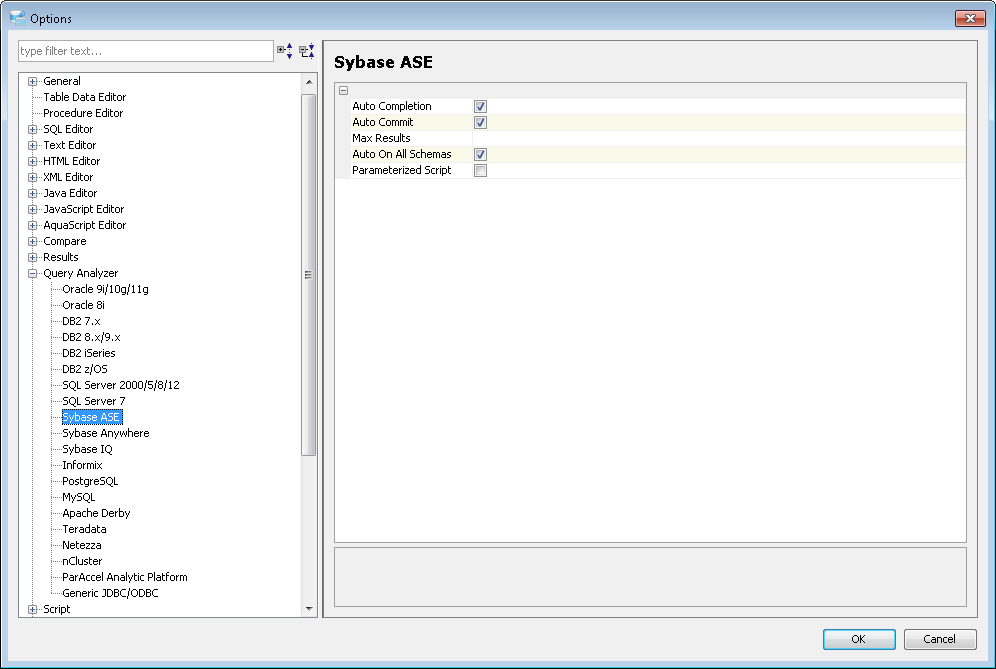Viewport: 996px width, 669px height.
Task: Select SQL Server 7 item
Action: 94,401
